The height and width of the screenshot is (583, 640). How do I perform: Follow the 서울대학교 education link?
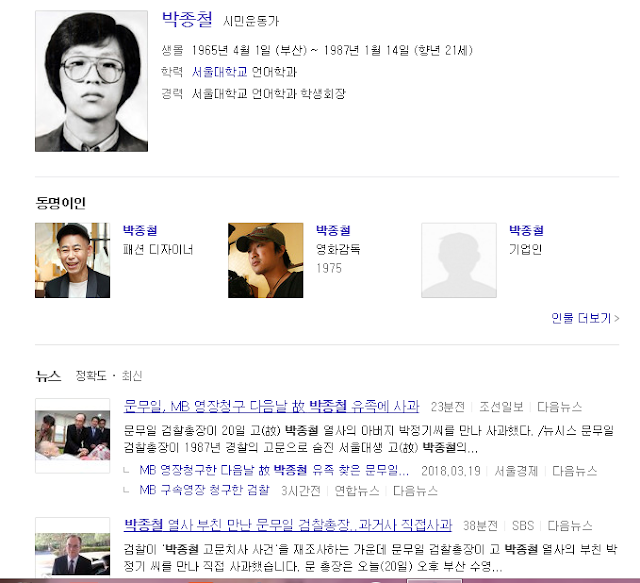pyautogui.click(x=220, y=72)
